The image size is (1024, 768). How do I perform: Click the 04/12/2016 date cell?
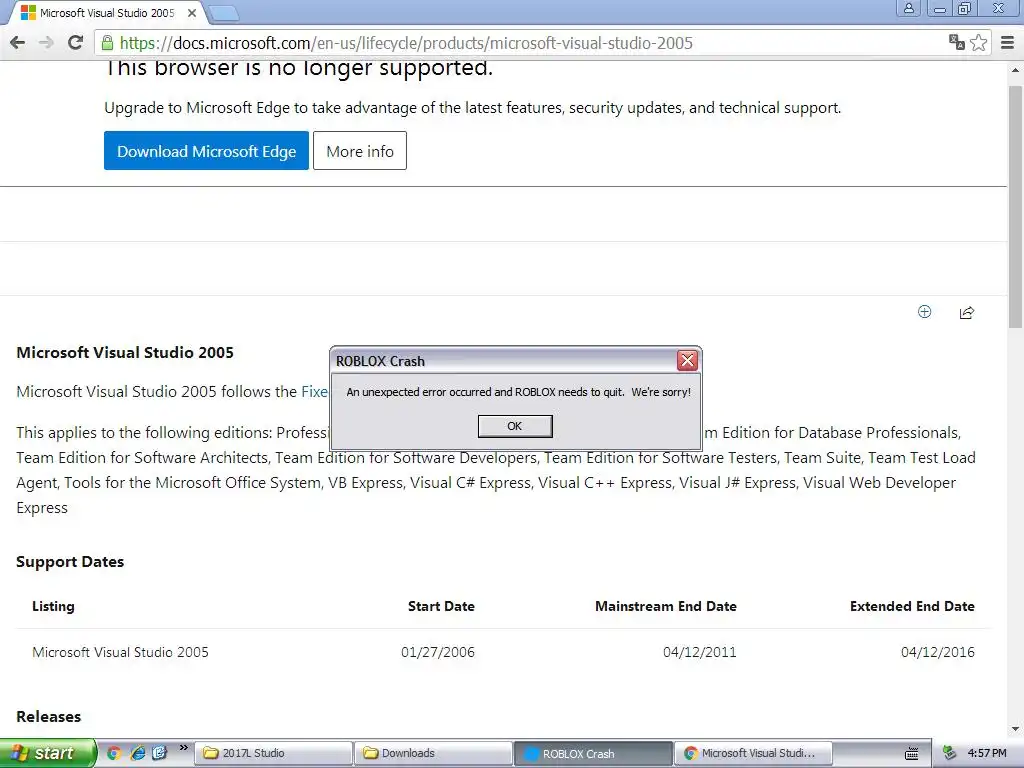(x=938, y=652)
